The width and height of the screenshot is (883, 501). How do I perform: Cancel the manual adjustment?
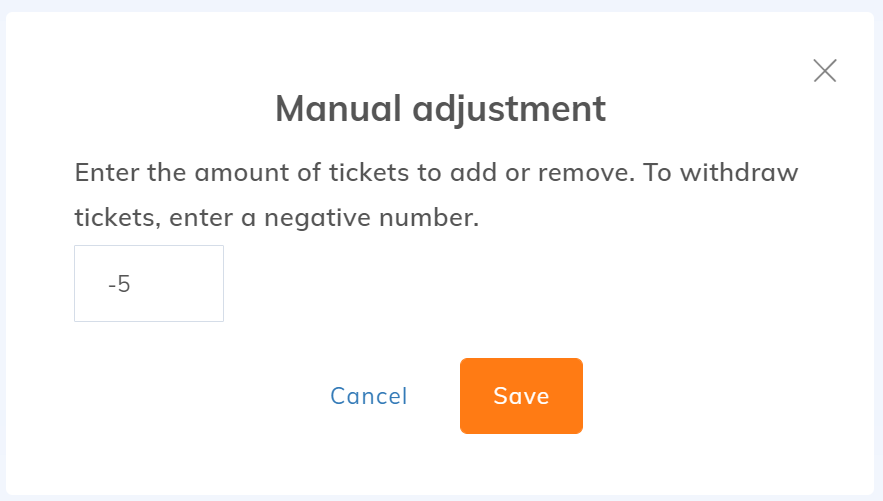368,396
